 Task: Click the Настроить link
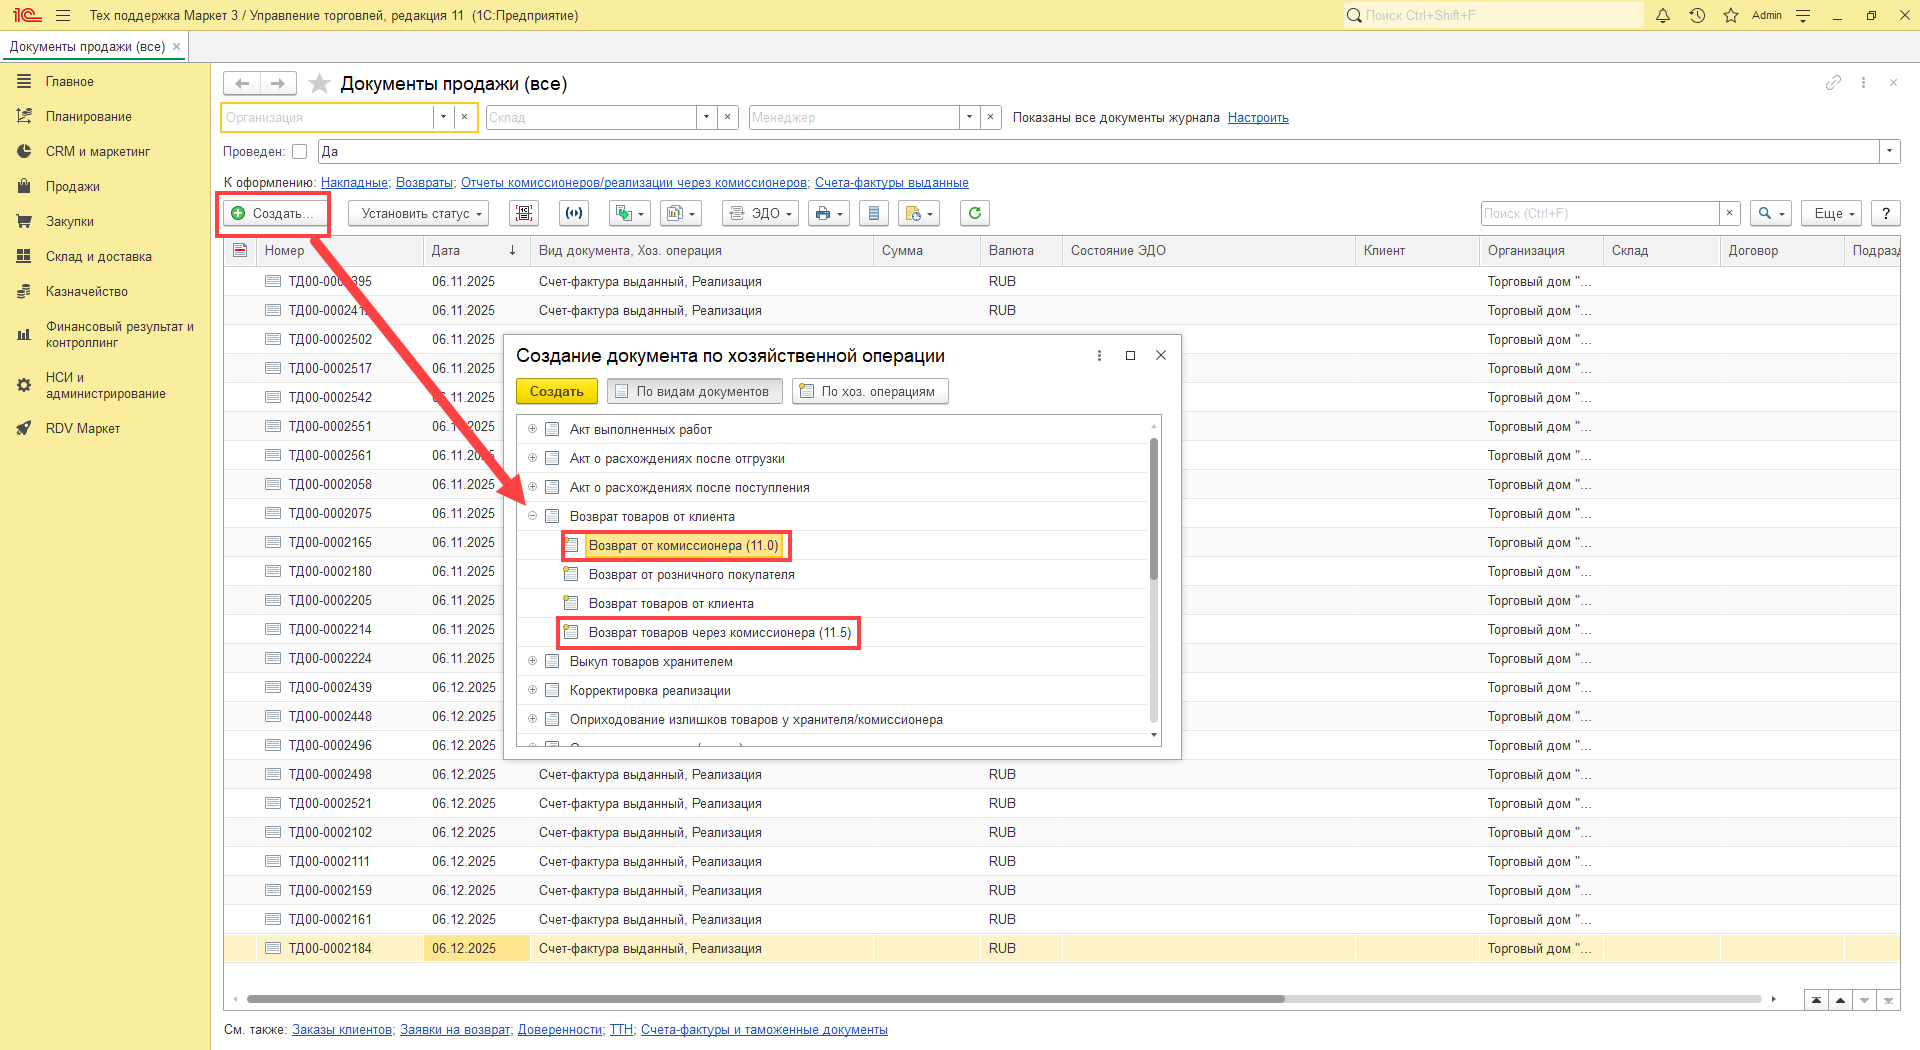pos(1258,117)
